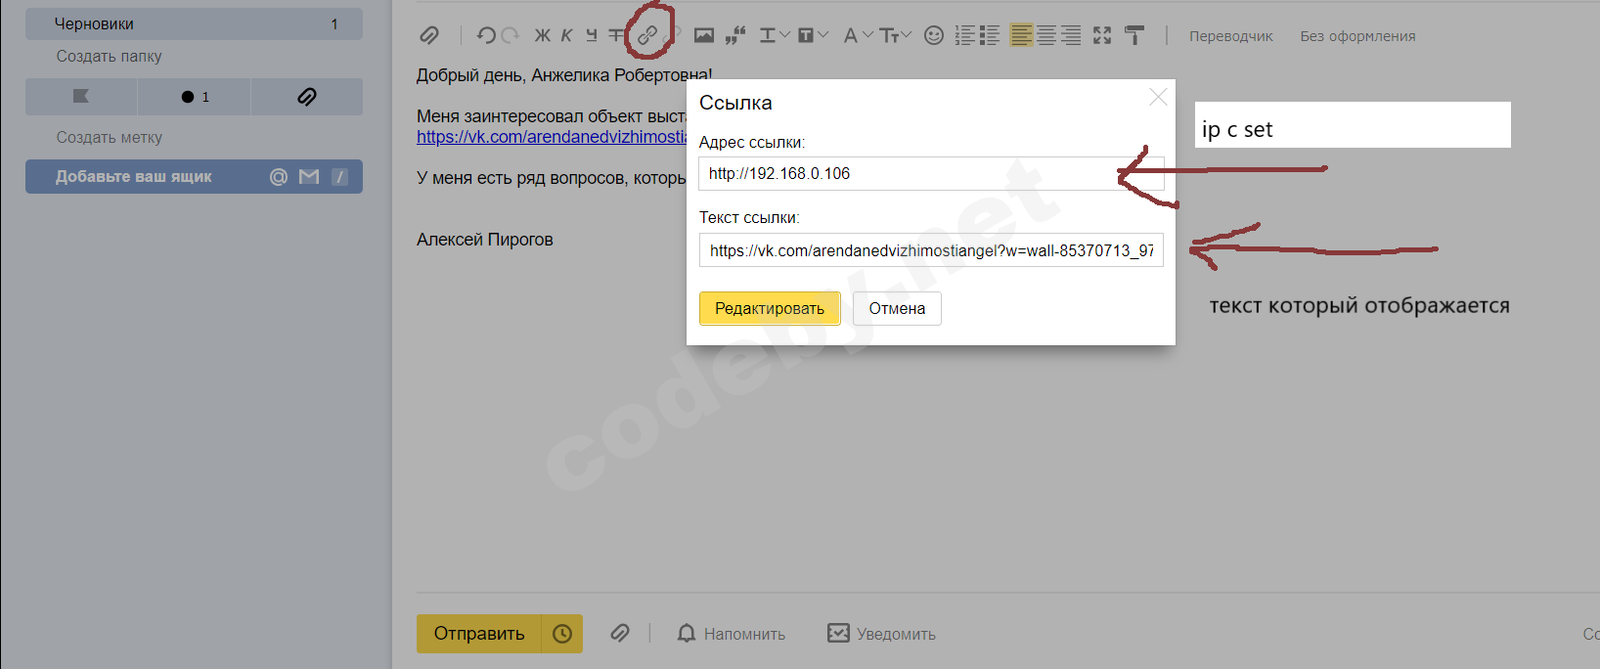Toggle strikethrough formatting
The image size is (1600, 669).
[x=616, y=36]
